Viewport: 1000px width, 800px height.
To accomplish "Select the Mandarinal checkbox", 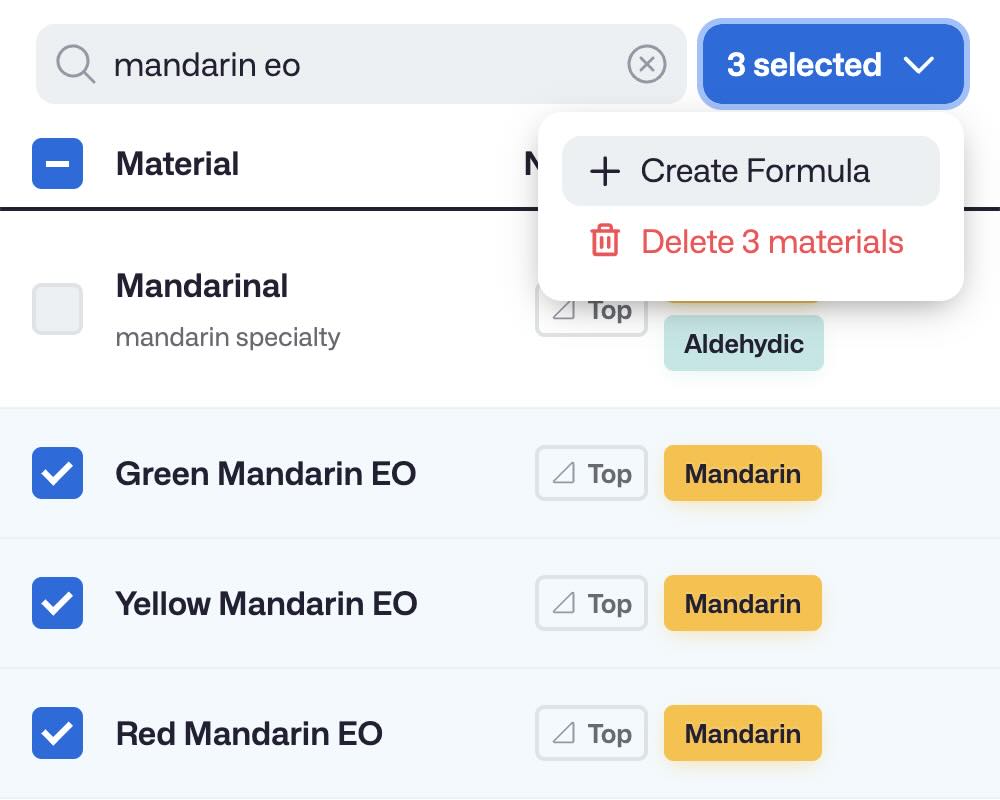I will 57,309.
